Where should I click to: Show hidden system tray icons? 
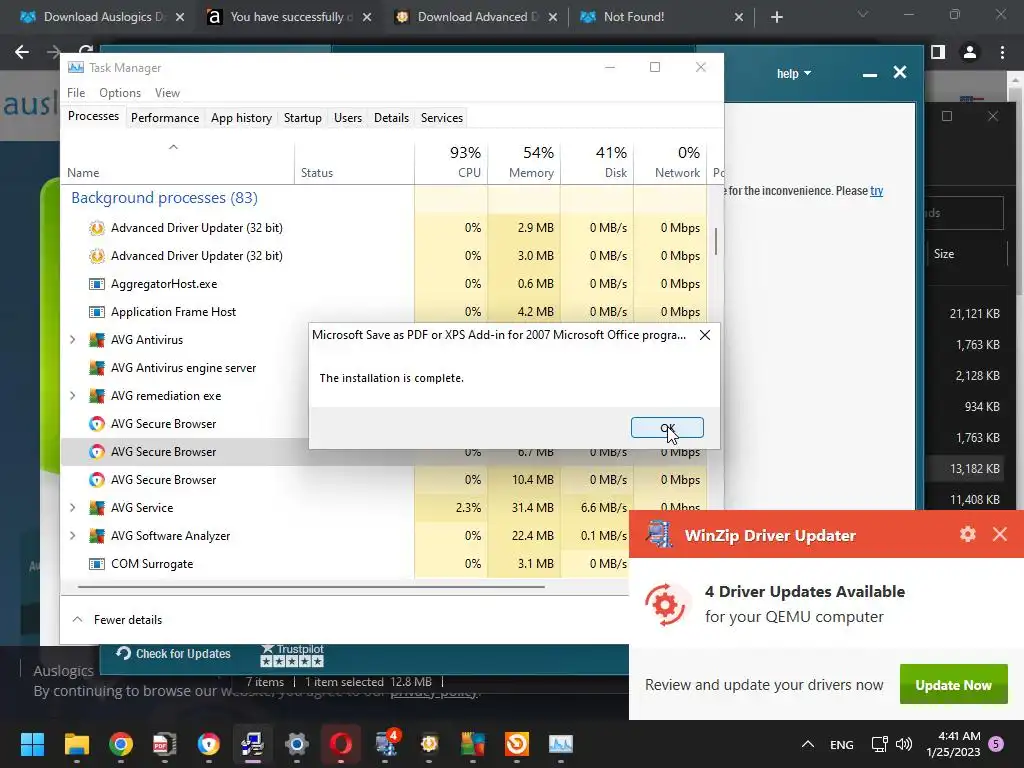pos(808,744)
